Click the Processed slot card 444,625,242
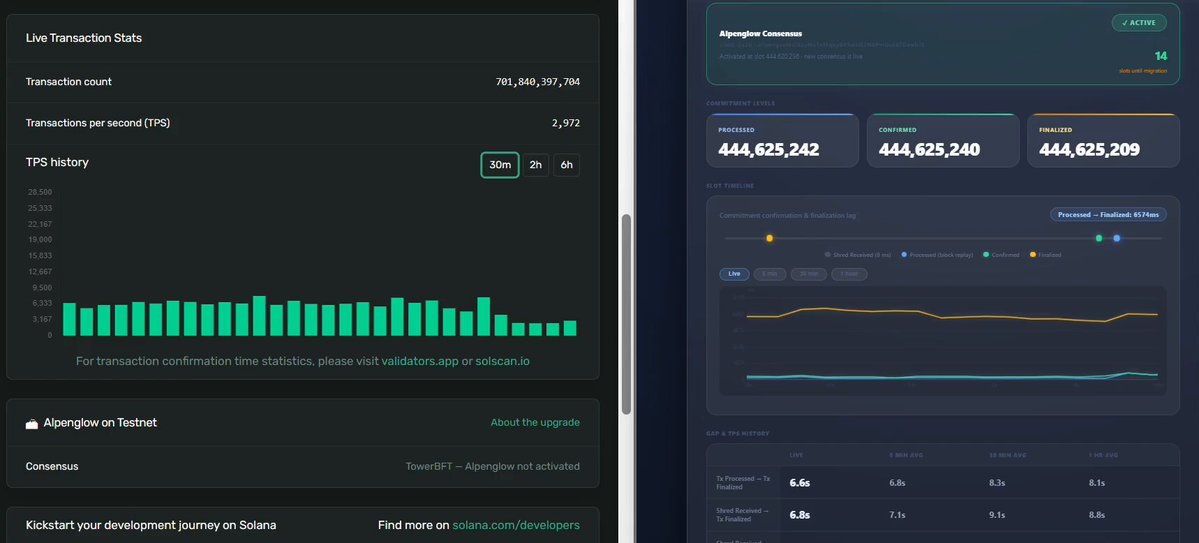1199x543 pixels. pyautogui.click(x=782, y=141)
